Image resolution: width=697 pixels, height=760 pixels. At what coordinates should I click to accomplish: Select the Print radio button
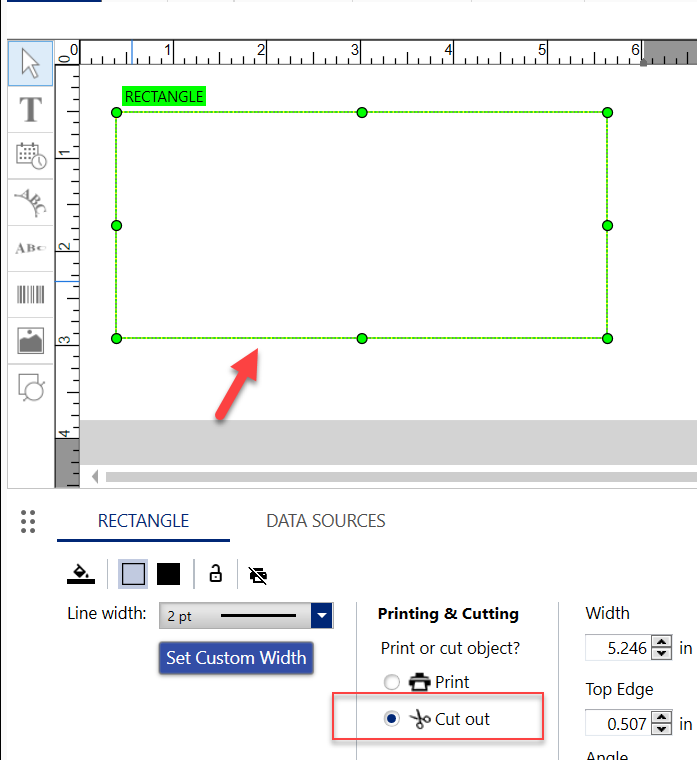tap(392, 682)
